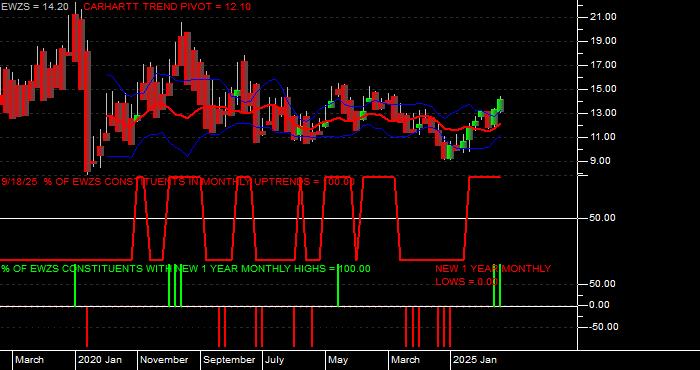Click the 2020 Jan date label
This screenshot has width=700, height=370.
click(100, 360)
